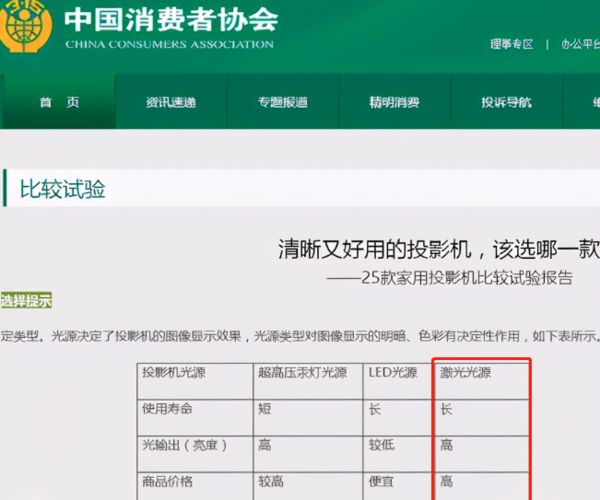Select the LED光源 column header

tap(393, 372)
